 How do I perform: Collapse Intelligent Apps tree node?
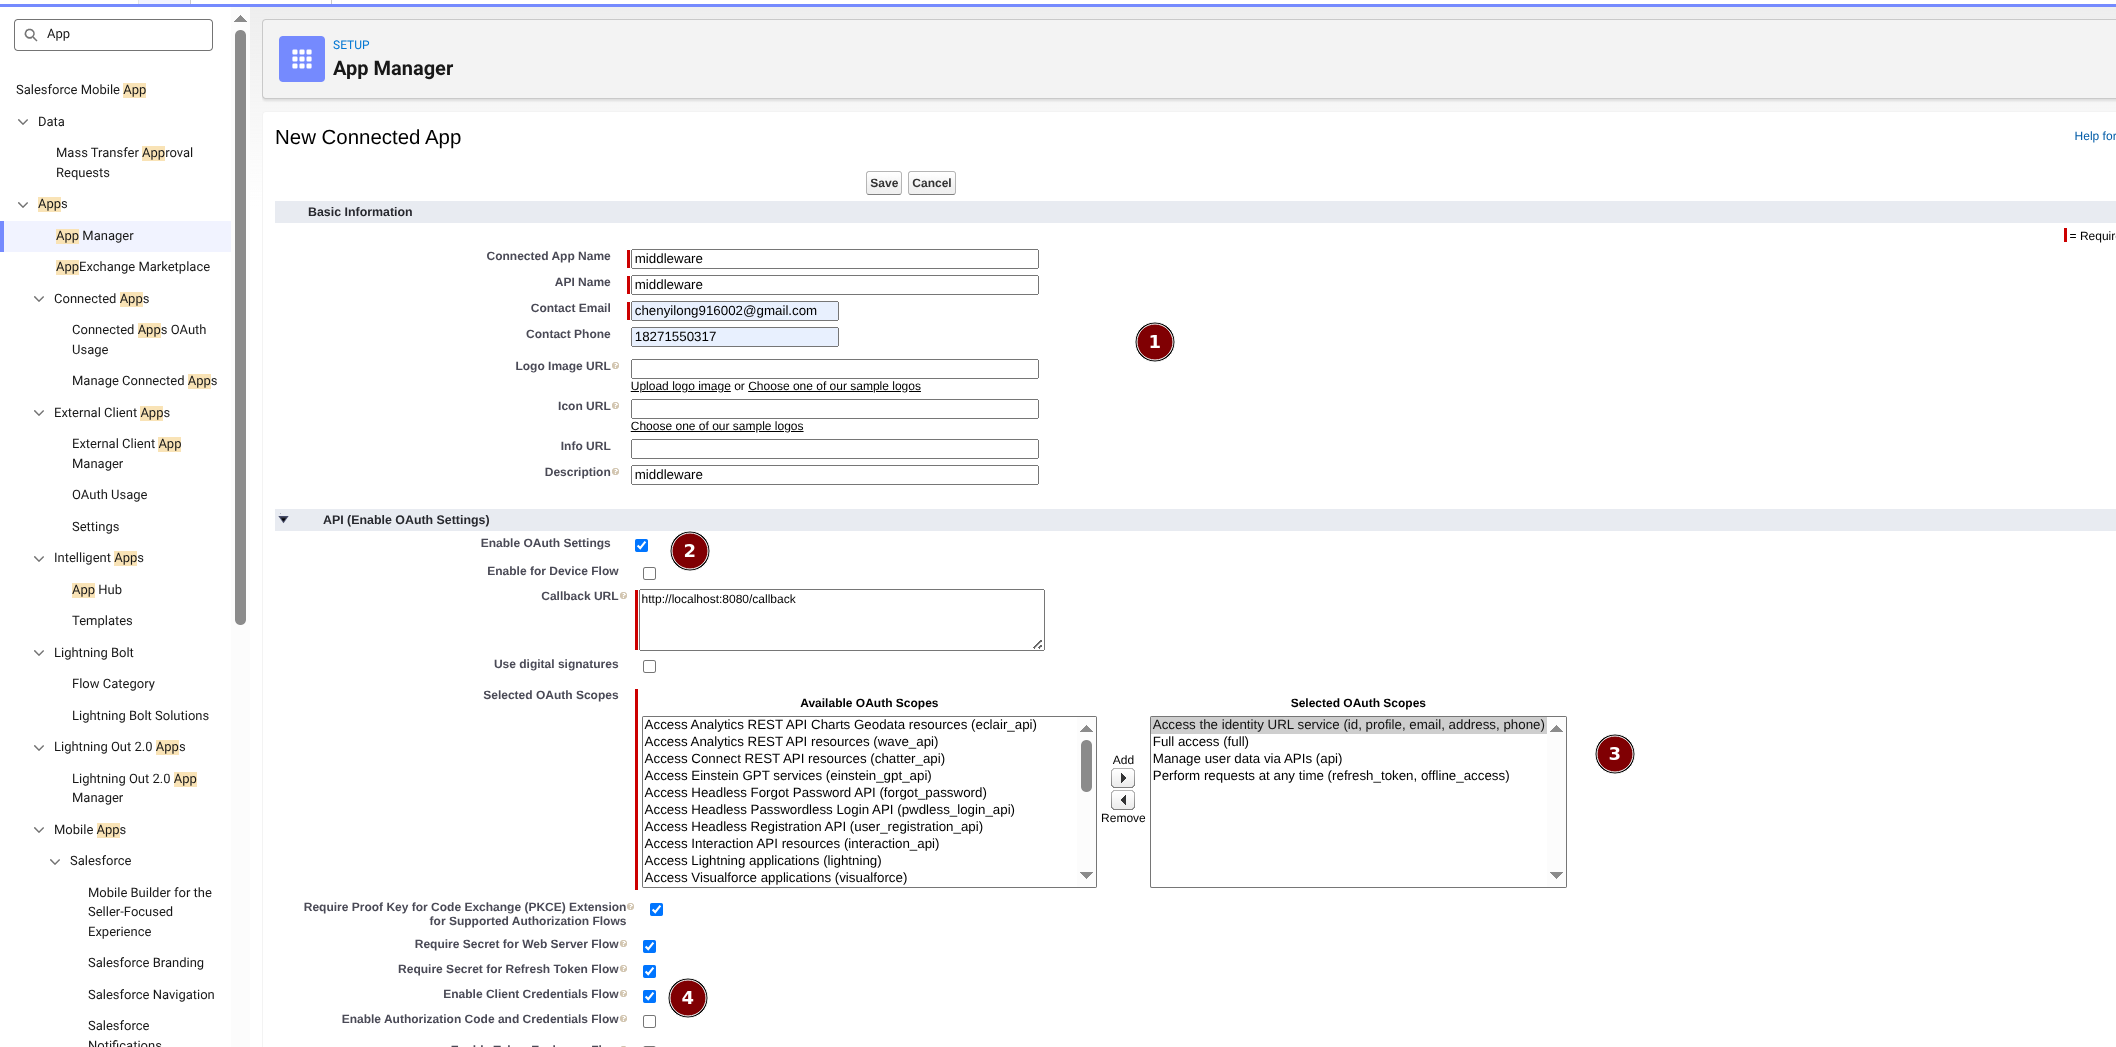(x=39, y=558)
